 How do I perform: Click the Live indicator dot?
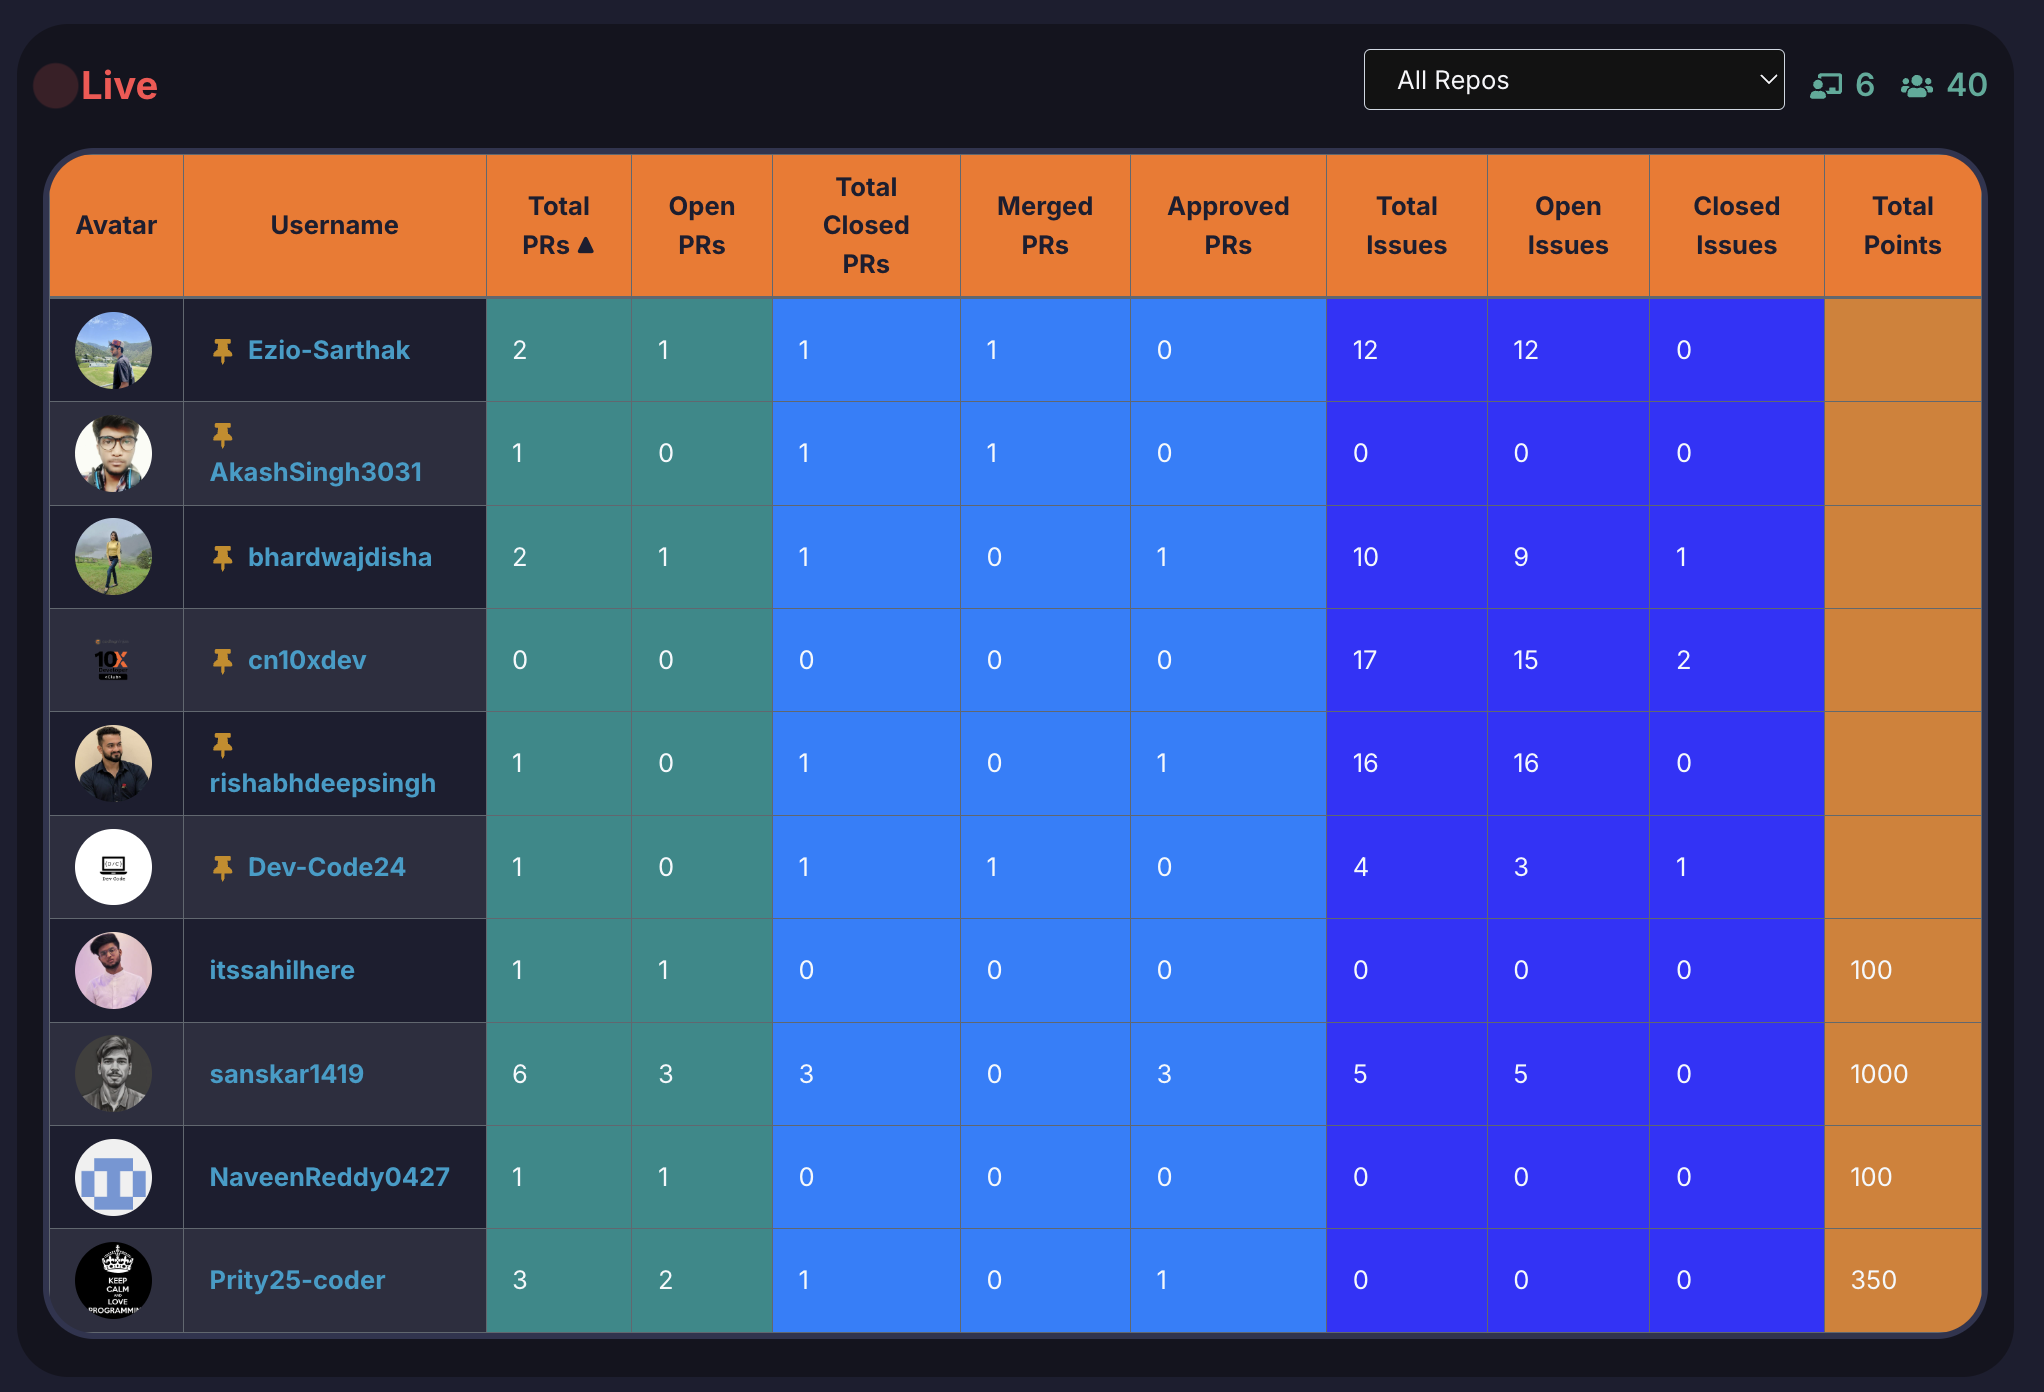[55, 86]
